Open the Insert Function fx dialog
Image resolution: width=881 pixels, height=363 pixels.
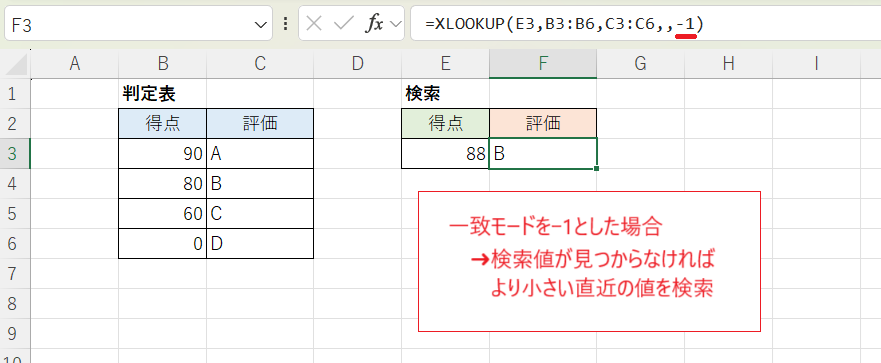click(374, 24)
